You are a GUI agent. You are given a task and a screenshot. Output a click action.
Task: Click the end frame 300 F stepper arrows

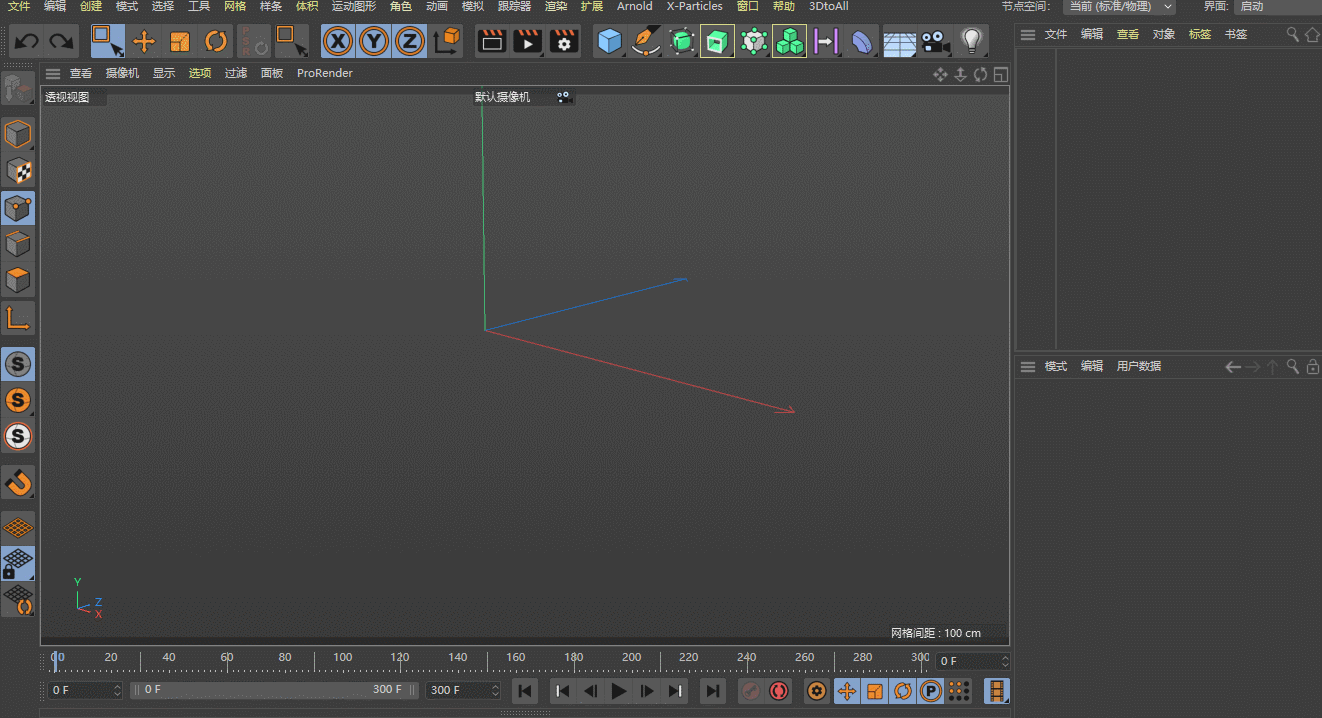(x=495, y=691)
